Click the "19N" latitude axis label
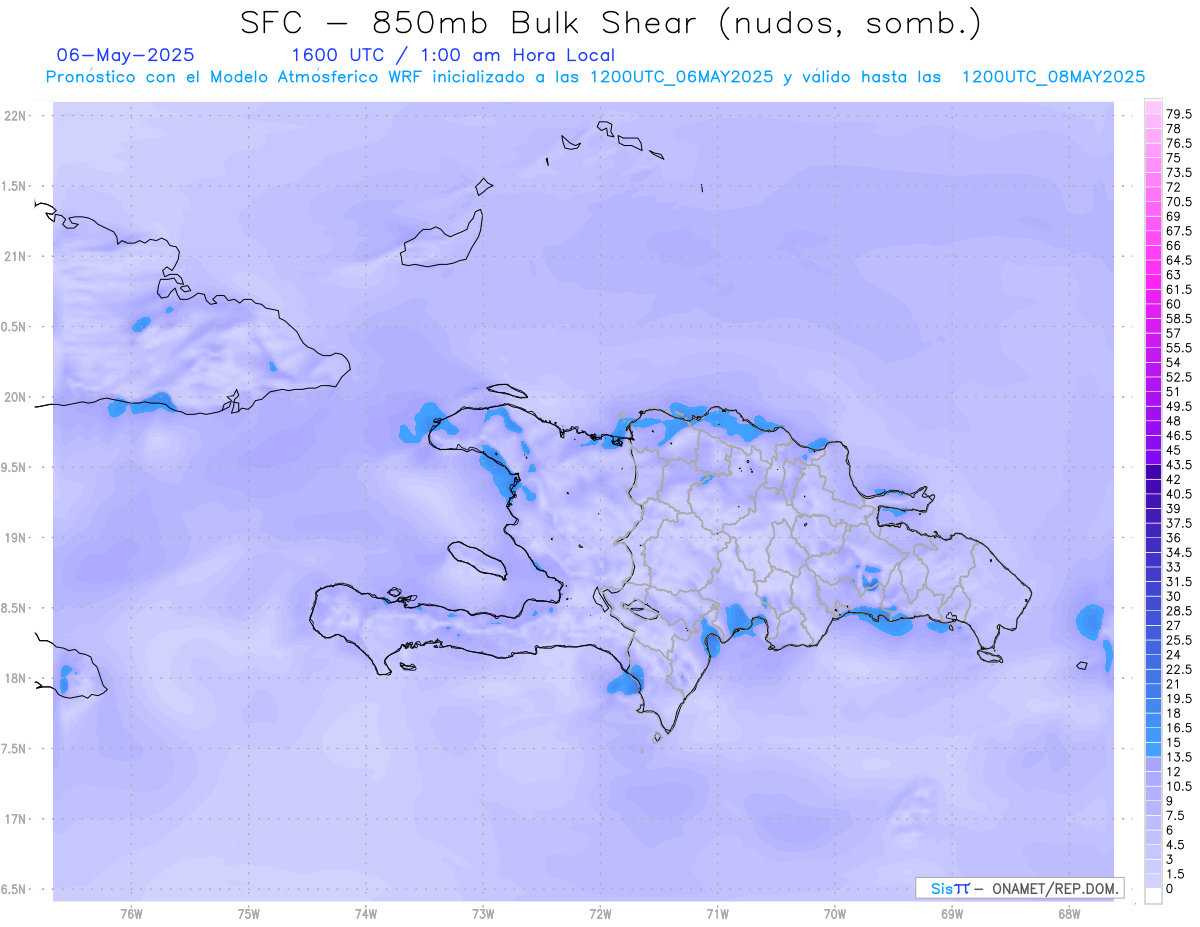The width and height of the screenshot is (1200, 927). tap(17, 538)
